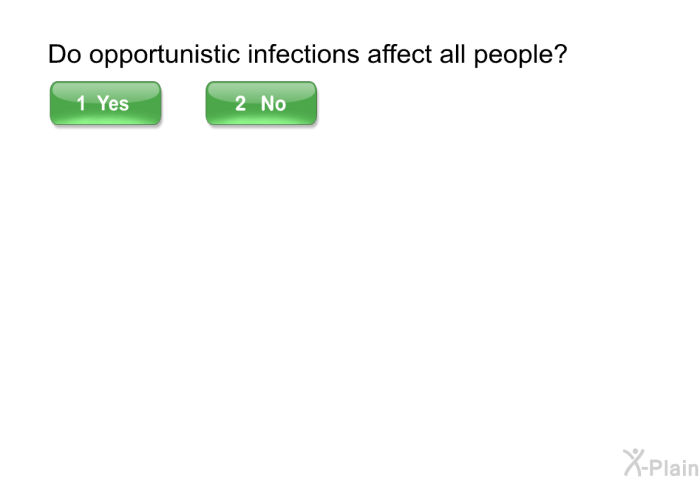Select the green "2 No" answer button
Image resolution: width=700 pixels, height=480 pixels.
(261, 103)
